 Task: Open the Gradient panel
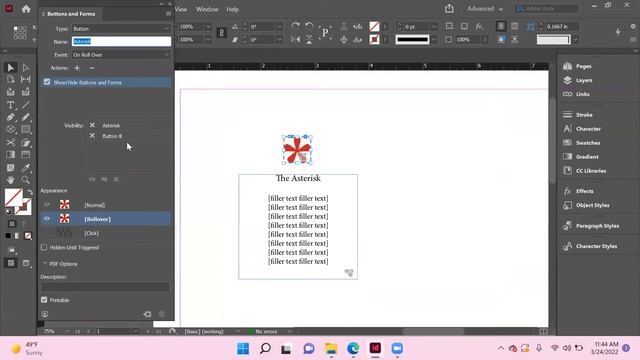tap(581, 157)
